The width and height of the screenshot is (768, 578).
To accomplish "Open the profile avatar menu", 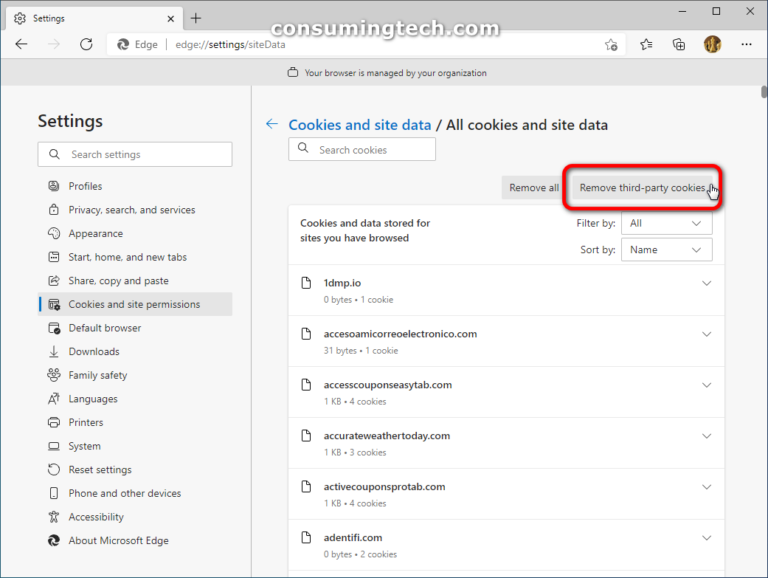I will pyautogui.click(x=712, y=45).
